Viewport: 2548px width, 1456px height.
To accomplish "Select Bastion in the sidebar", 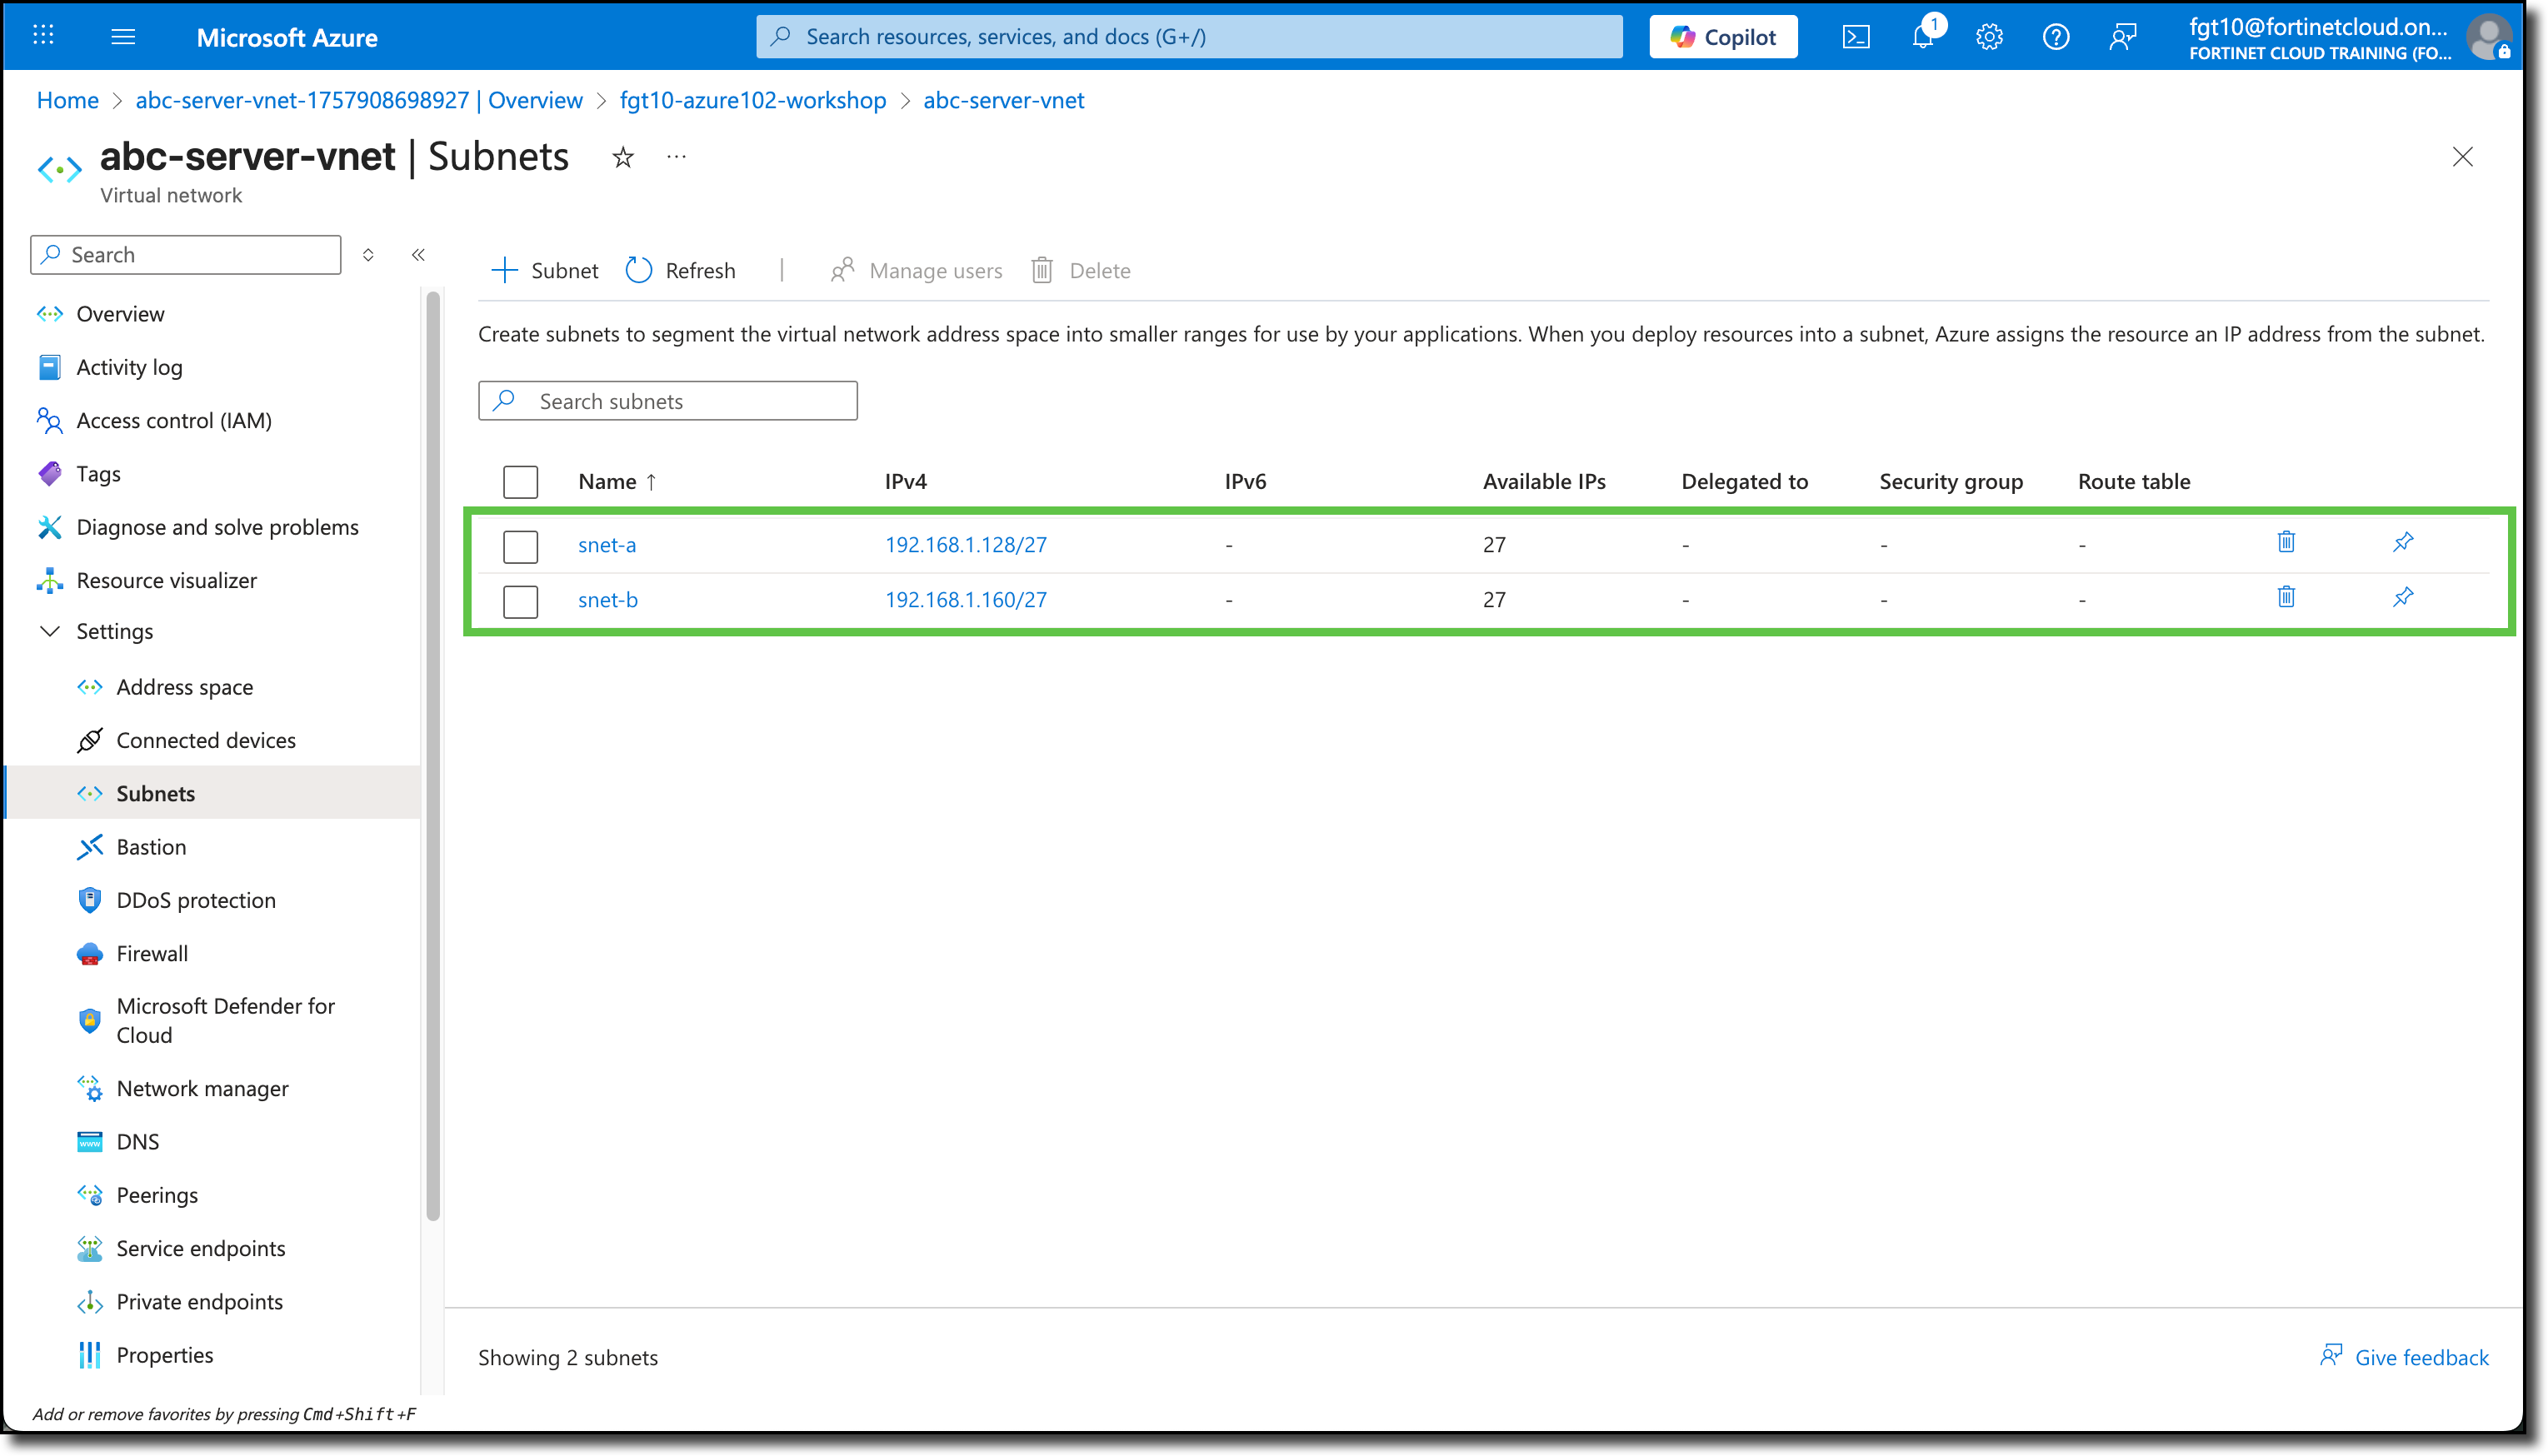I will coord(150,846).
